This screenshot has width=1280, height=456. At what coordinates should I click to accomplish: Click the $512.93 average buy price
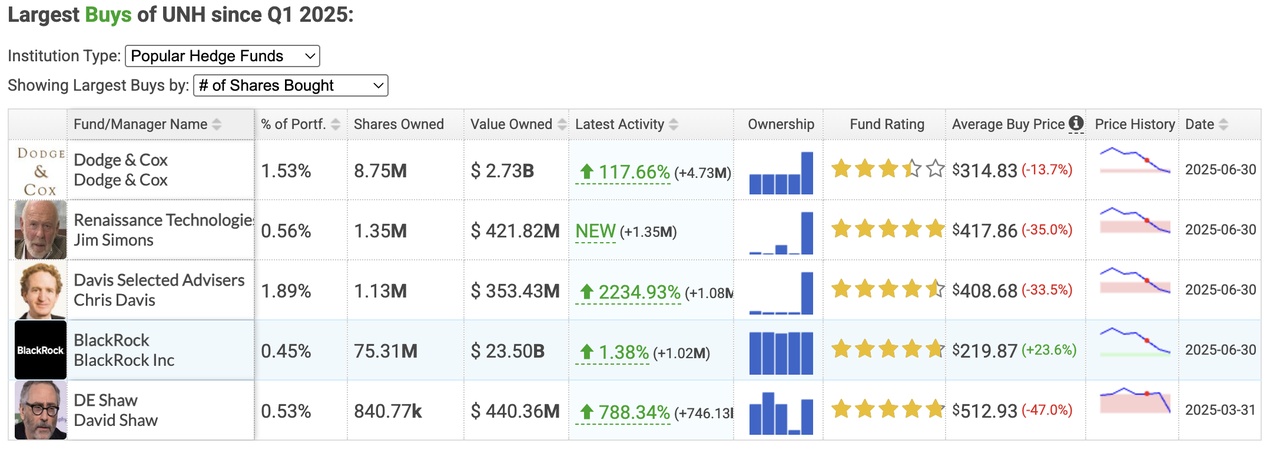(984, 411)
